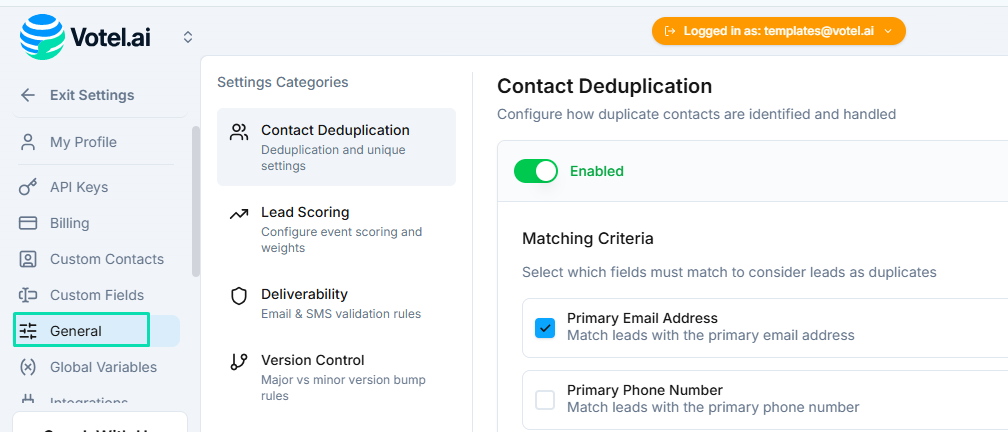Click the My Profile person icon
Image resolution: width=1008 pixels, height=432 pixels.
pyautogui.click(x=28, y=142)
